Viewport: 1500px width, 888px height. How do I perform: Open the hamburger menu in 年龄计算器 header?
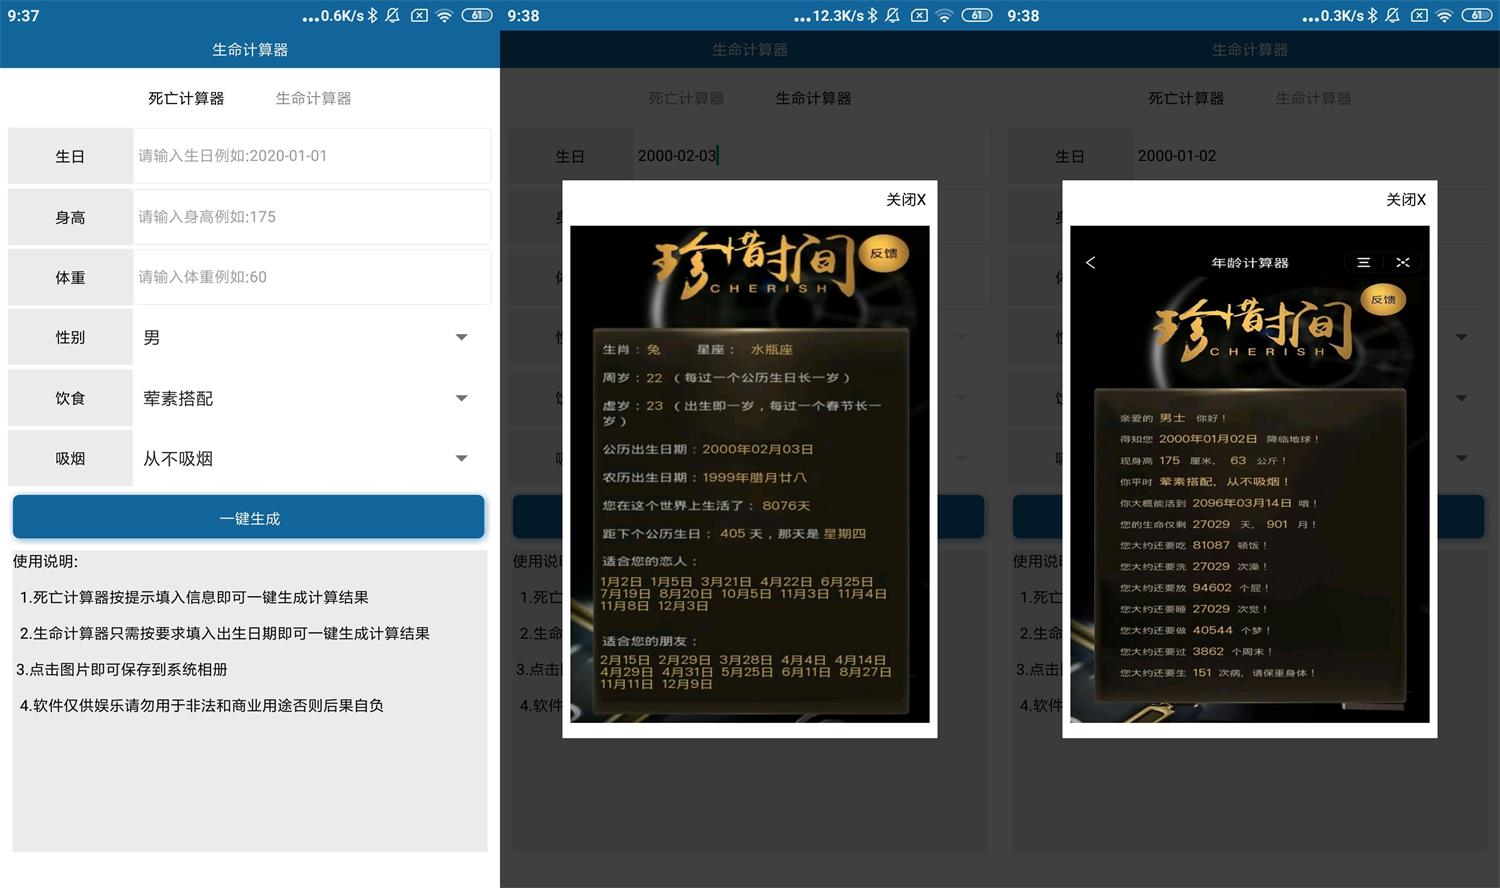tap(1363, 262)
